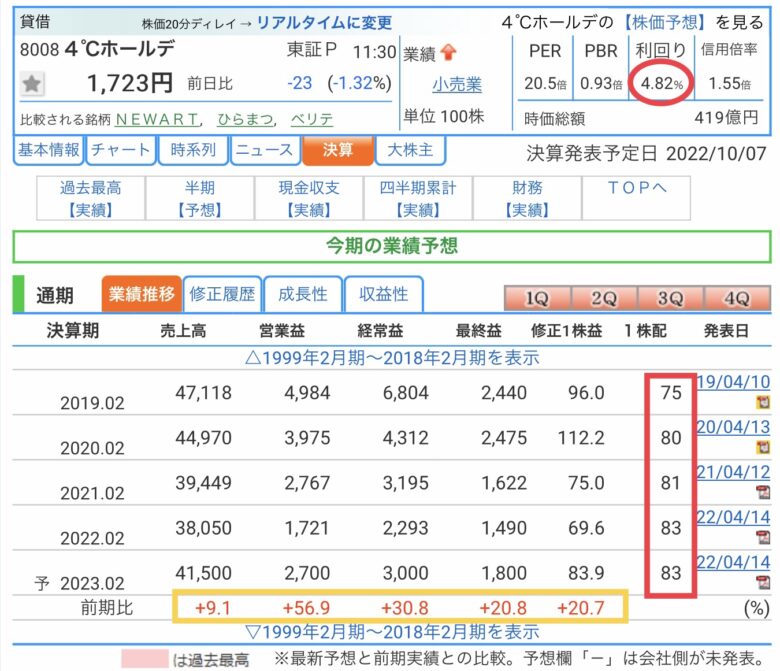Image resolution: width=780 pixels, height=671 pixels.
Task: Select the 業績推移 sub-tab
Action: [142, 294]
